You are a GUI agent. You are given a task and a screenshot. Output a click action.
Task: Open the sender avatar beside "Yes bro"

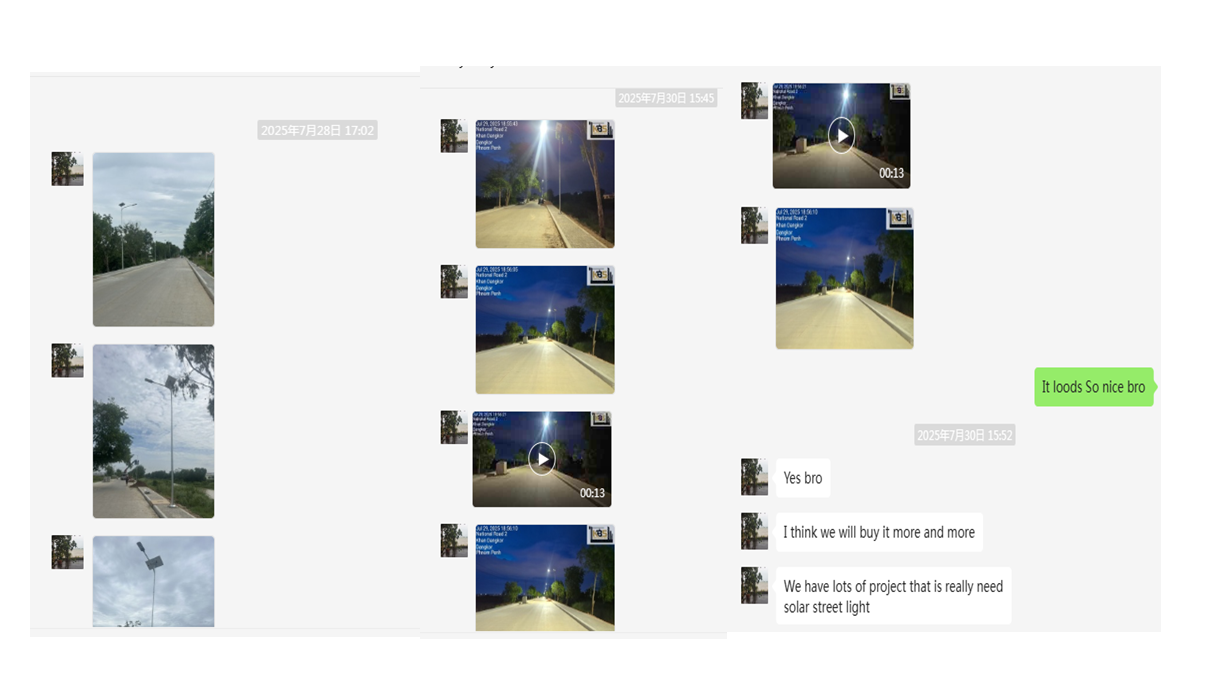tap(755, 477)
